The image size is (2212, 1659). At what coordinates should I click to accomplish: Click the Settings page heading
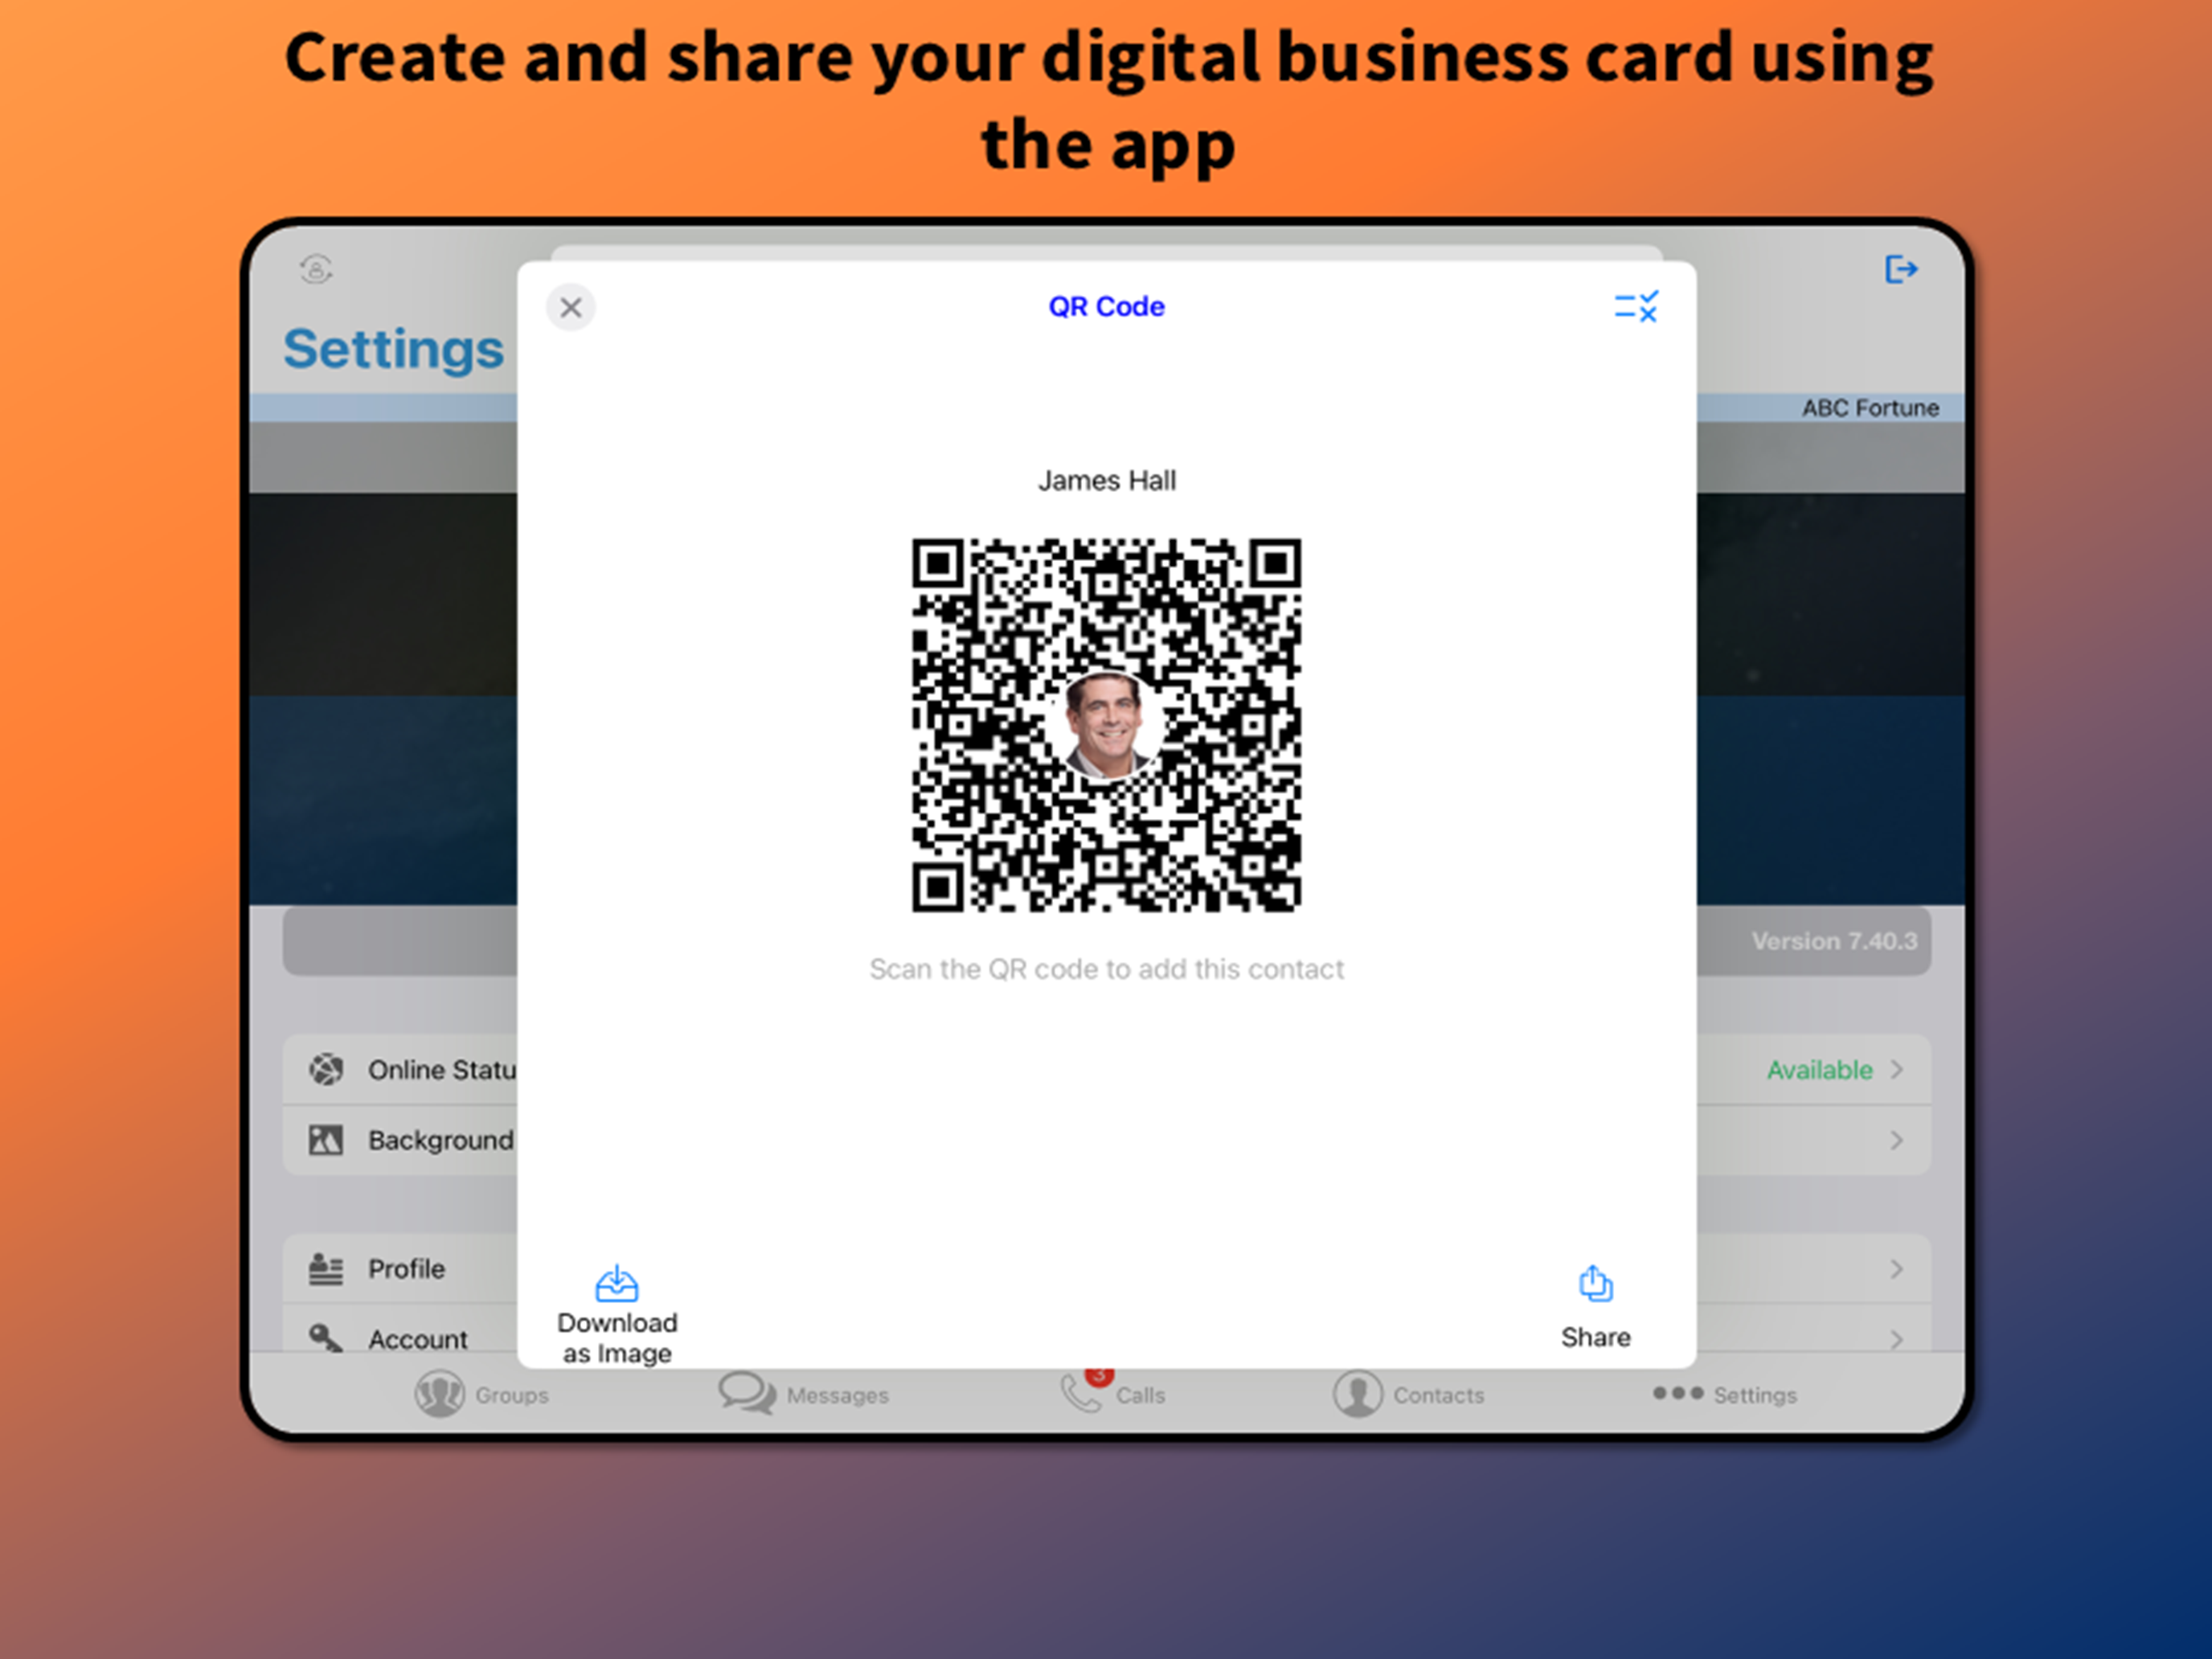point(393,349)
